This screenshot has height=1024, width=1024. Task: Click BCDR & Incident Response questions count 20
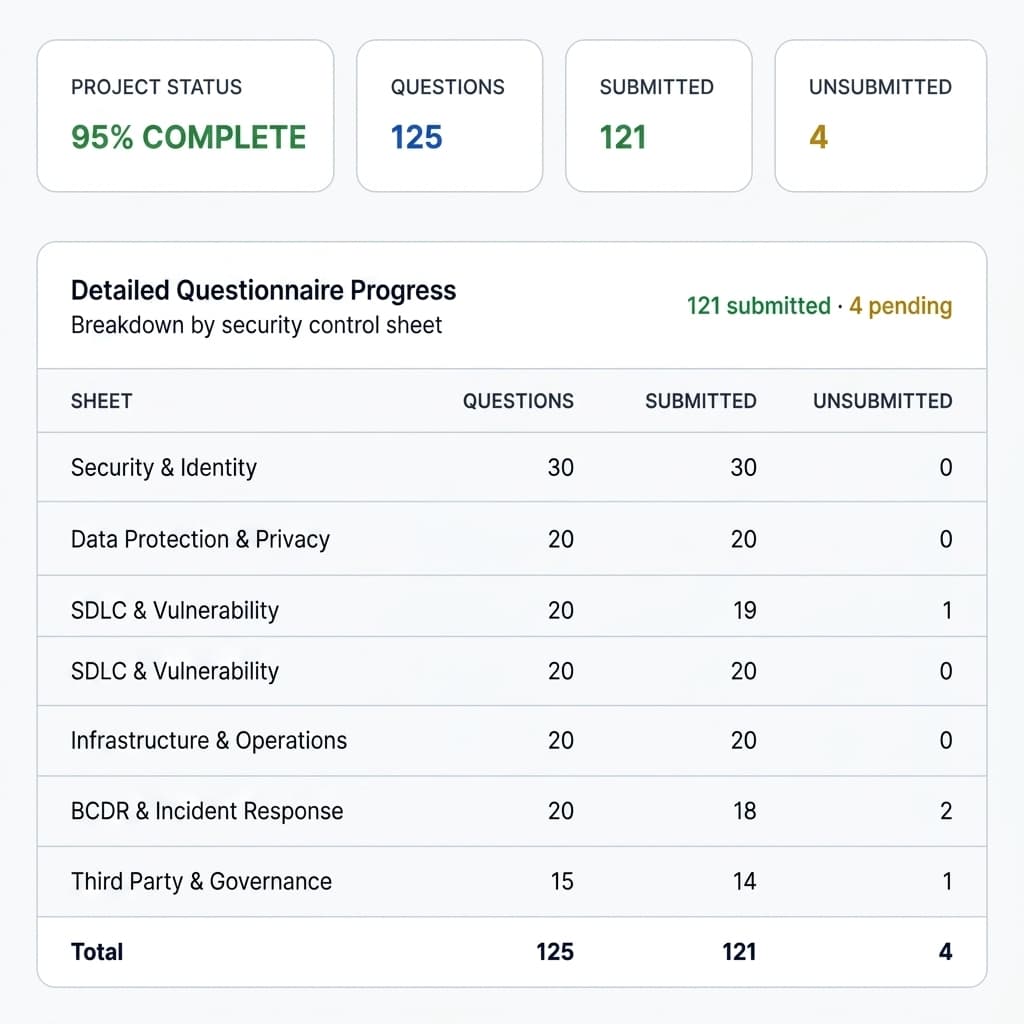560,811
